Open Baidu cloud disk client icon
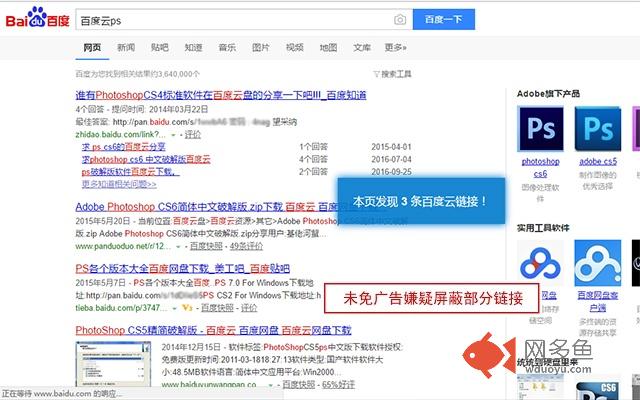The width and height of the screenshot is (640, 400). (598, 263)
